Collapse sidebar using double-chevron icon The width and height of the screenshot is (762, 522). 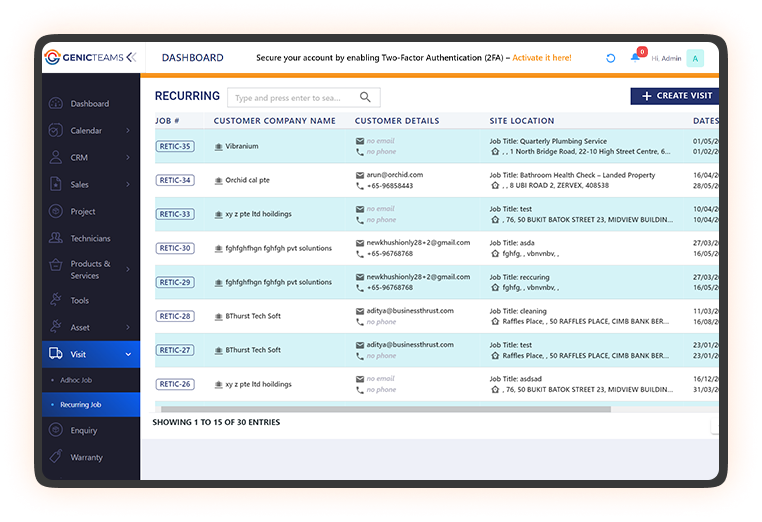click(x=130, y=57)
